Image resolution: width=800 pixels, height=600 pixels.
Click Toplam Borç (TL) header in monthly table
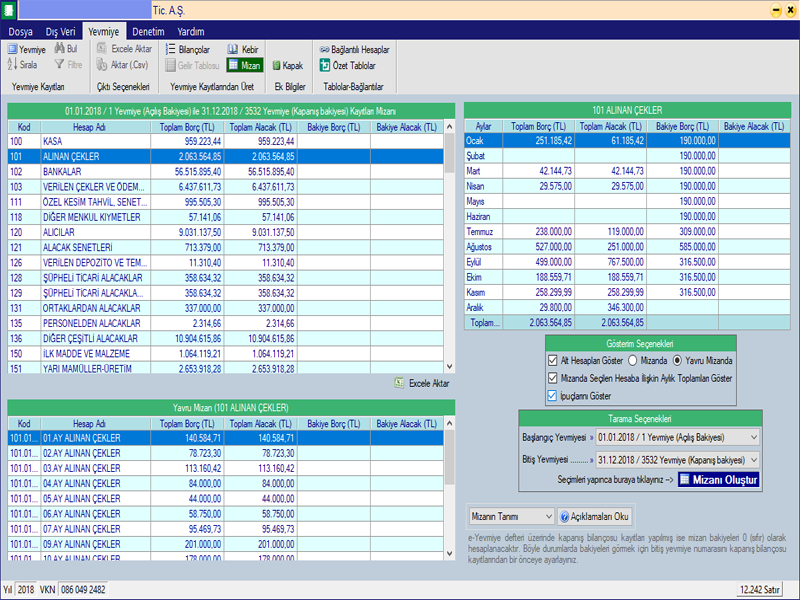click(538, 126)
